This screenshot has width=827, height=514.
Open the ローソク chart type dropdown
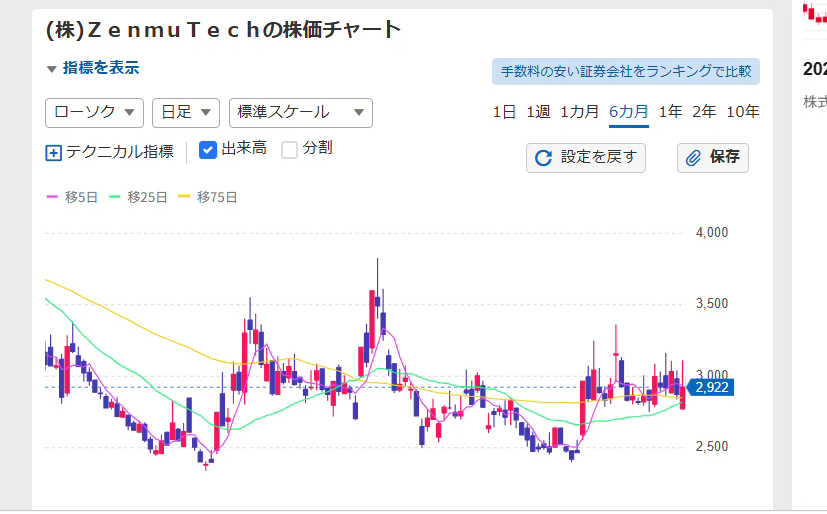click(x=94, y=113)
